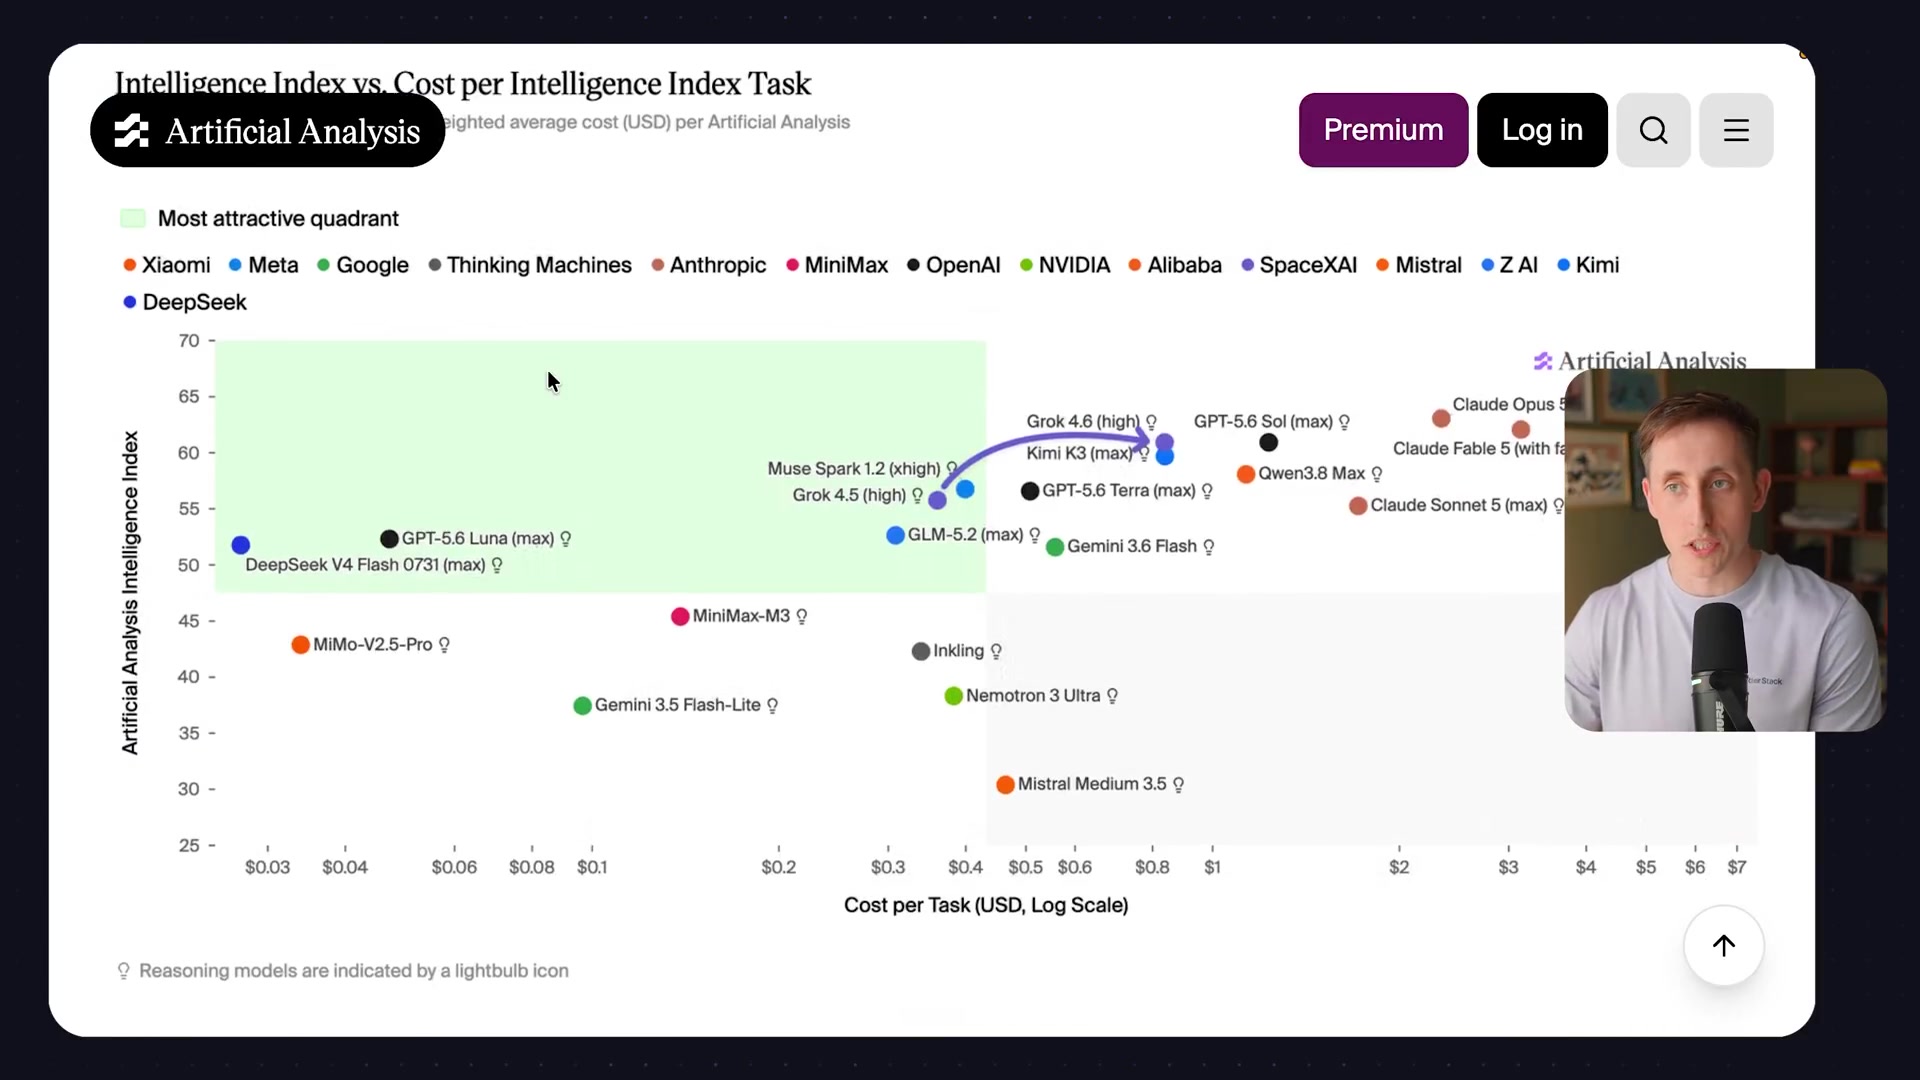Toggle the Alibaba legend entry

[x=1175, y=265]
